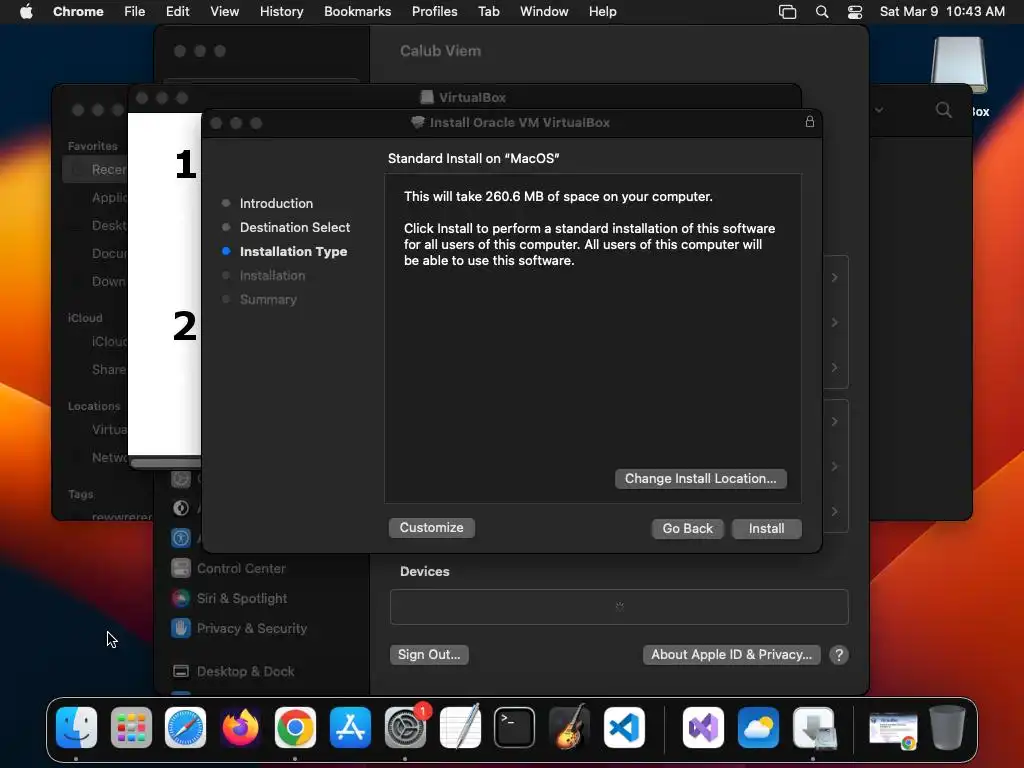1024x768 pixels.
Task: Open TextEdit from the Dock
Action: coord(460,728)
